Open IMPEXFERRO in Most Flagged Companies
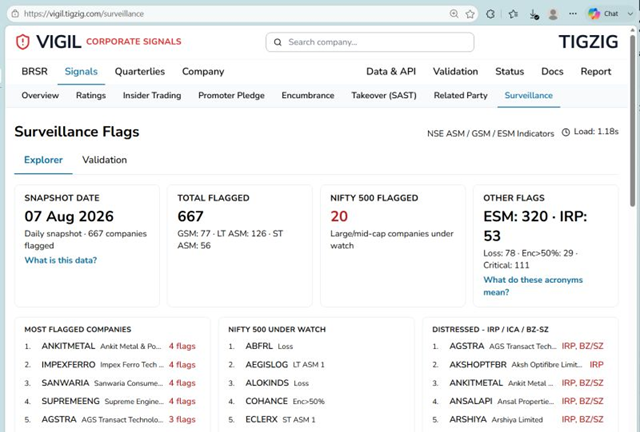Viewport: 640px width, 432px height. (x=110, y=365)
